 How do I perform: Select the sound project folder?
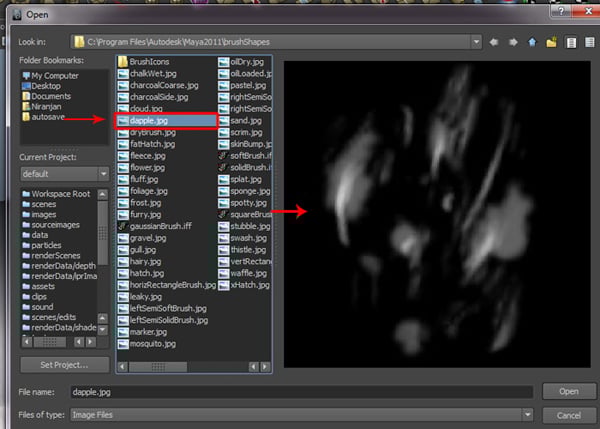point(38,307)
